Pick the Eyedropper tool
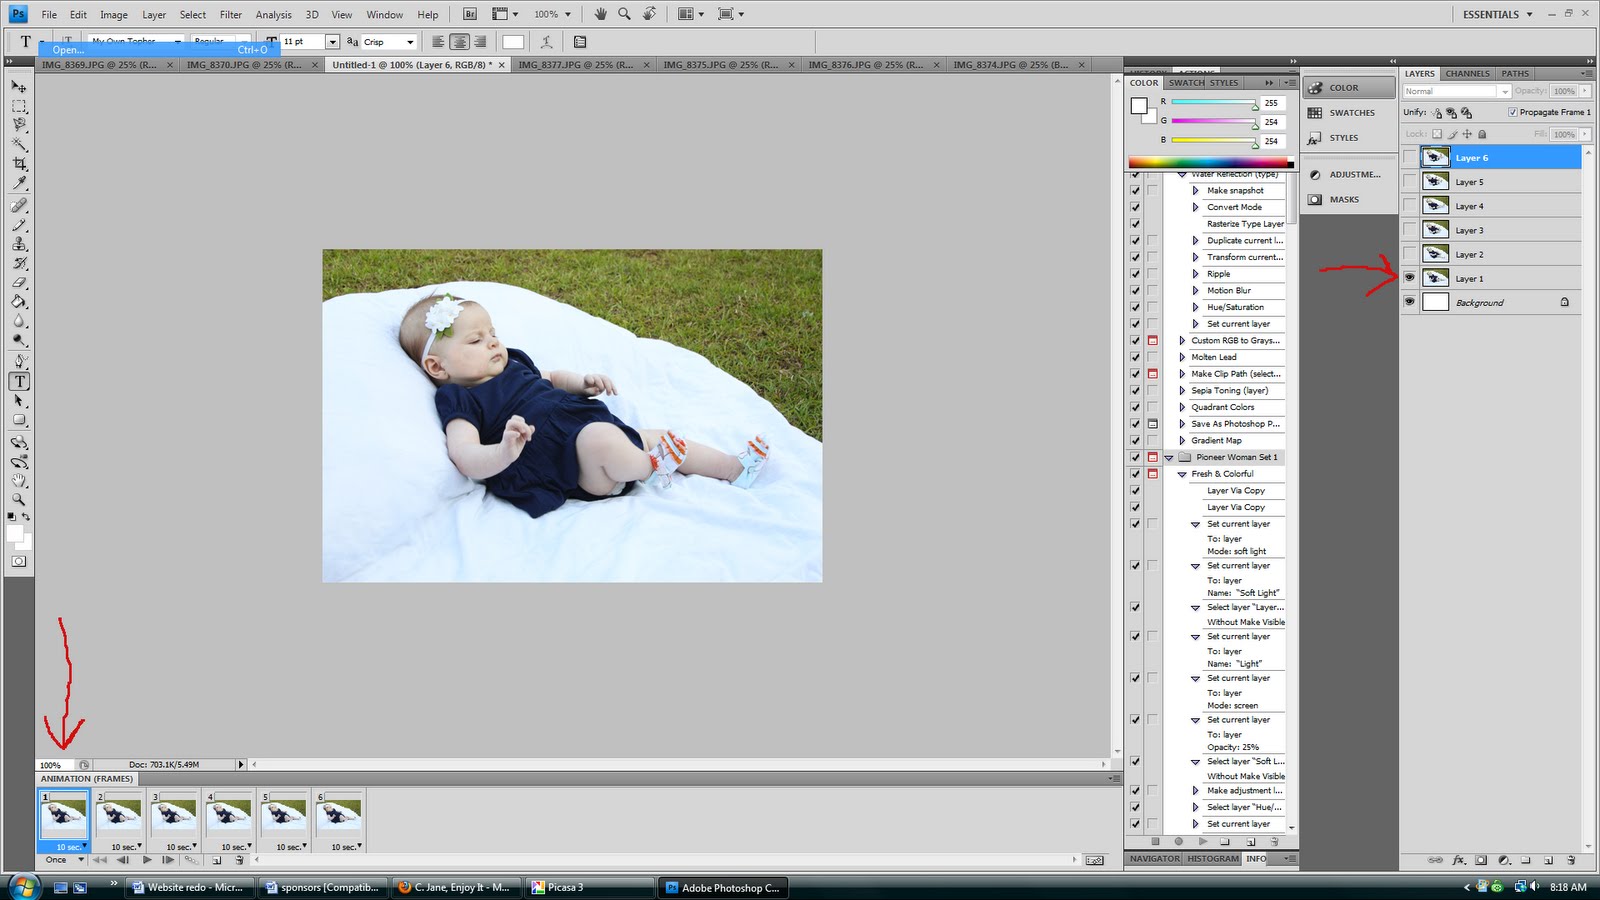The width and height of the screenshot is (1600, 900). (19, 184)
